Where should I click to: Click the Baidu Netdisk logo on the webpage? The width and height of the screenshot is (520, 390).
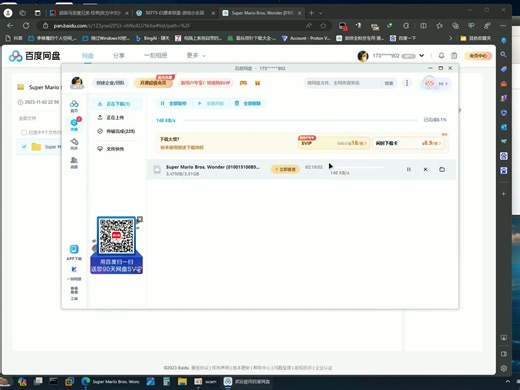(x=34, y=56)
